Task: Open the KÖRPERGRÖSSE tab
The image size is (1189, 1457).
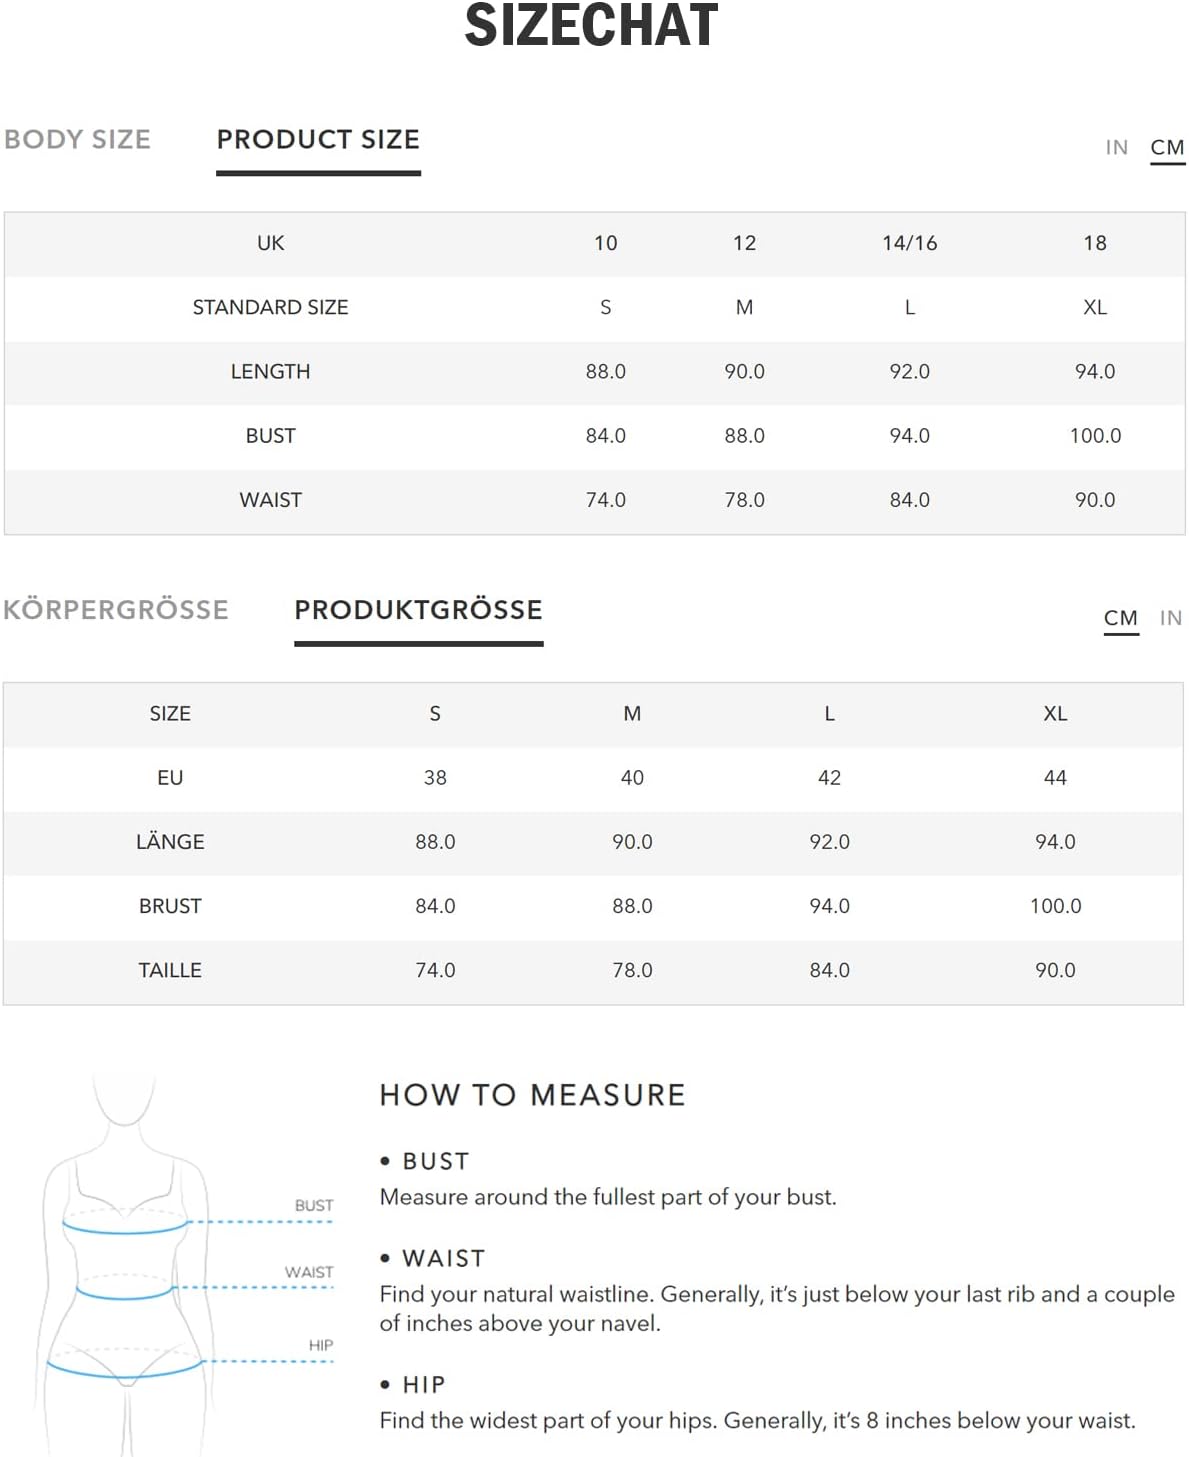Action: (x=116, y=610)
